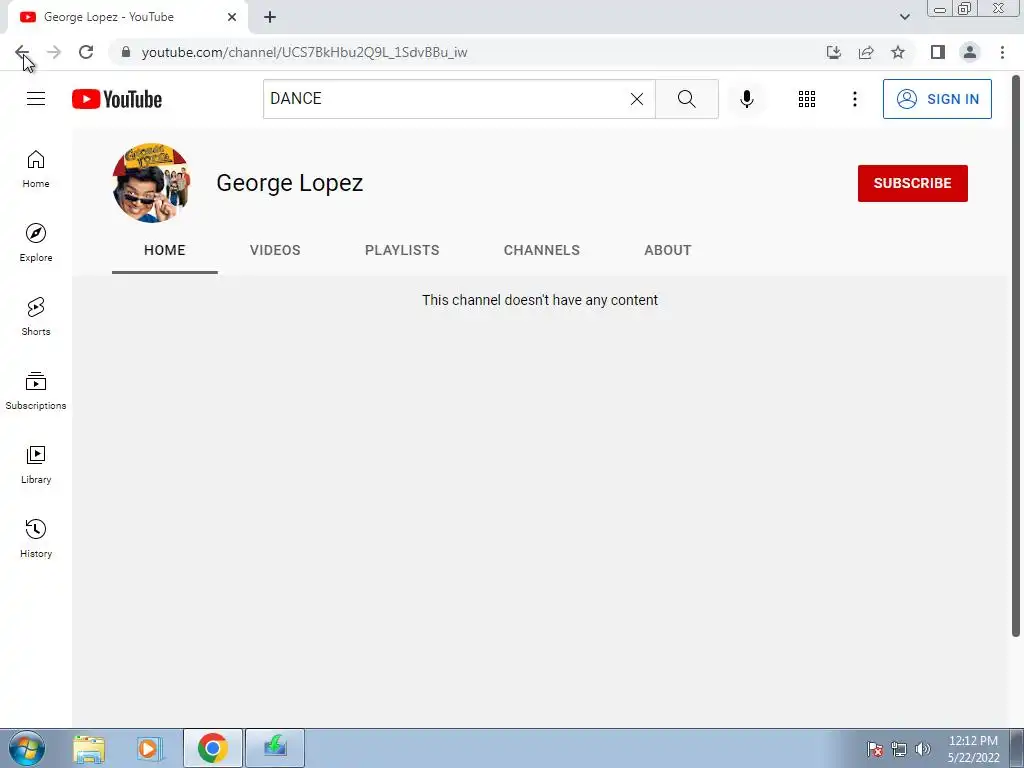Reload the current YouTube page

[86, 52]
